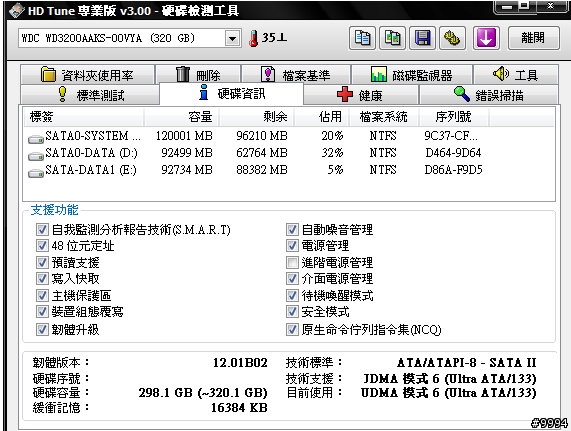Click the thermometer temperature indicator
Viewport: 571px width, 431px height.
pos(253,38)
